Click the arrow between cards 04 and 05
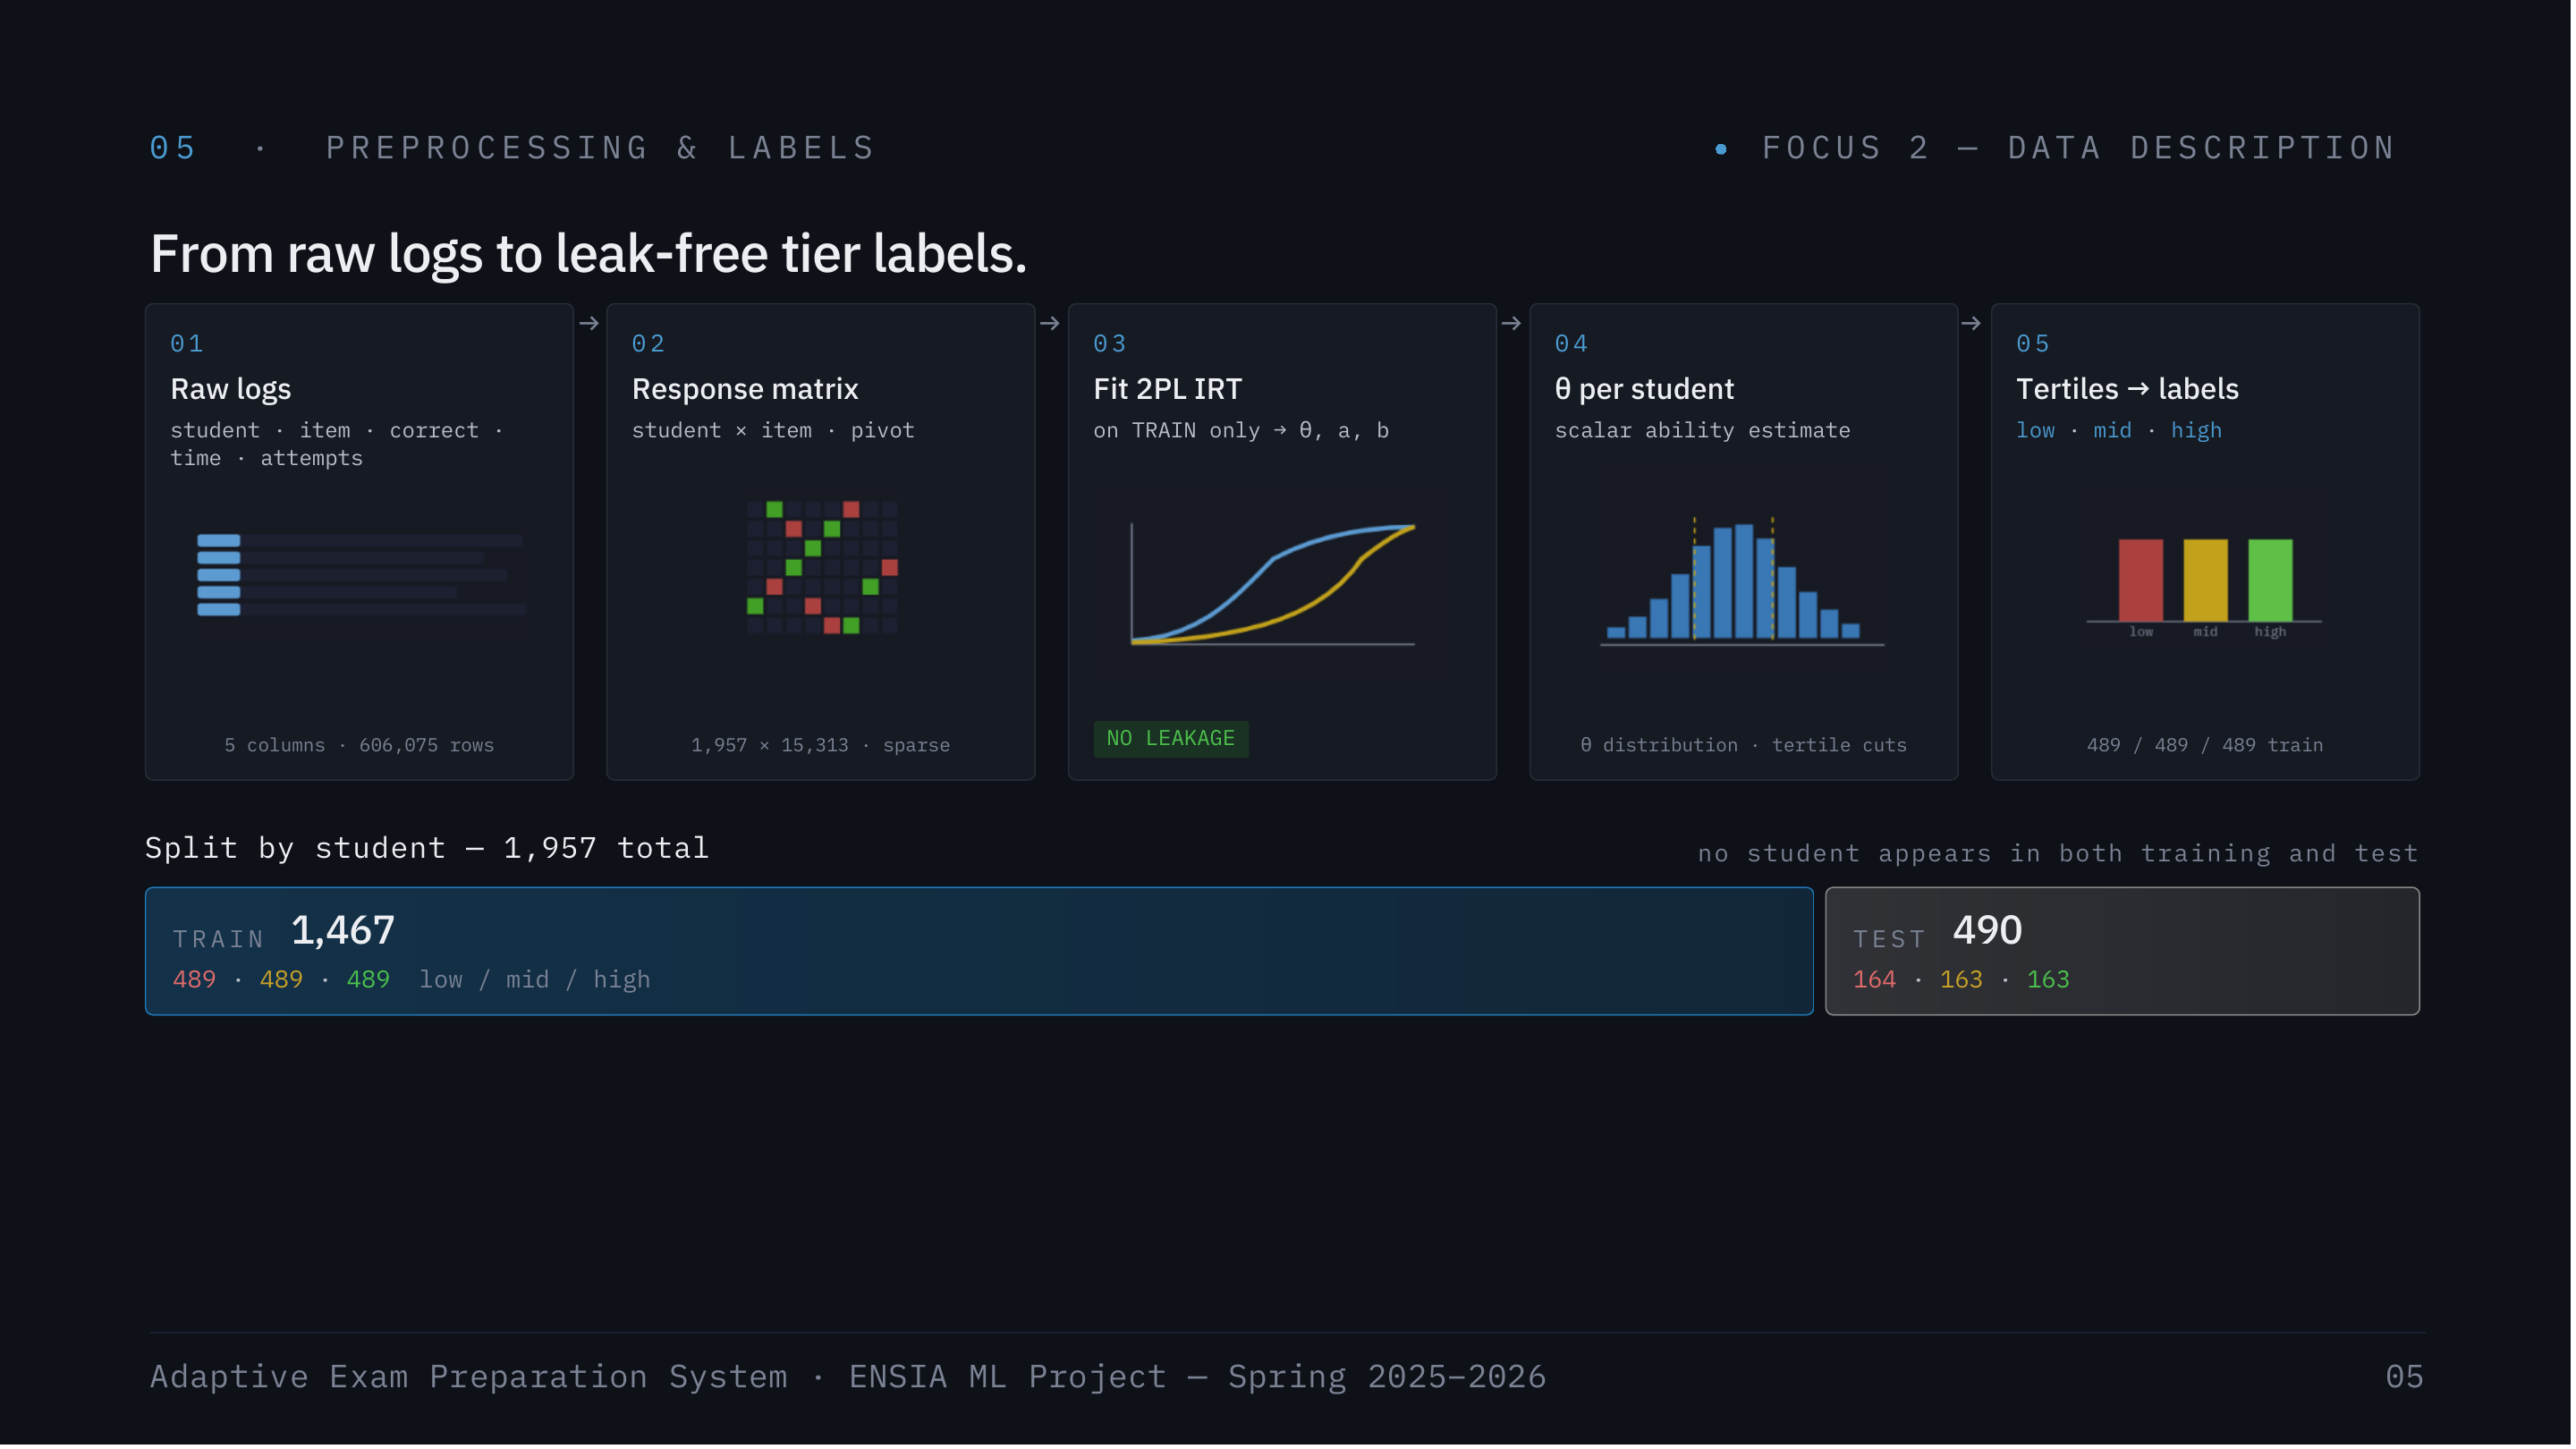2576x1449 pixels. pyautogui.click(x=1973, y=324)
